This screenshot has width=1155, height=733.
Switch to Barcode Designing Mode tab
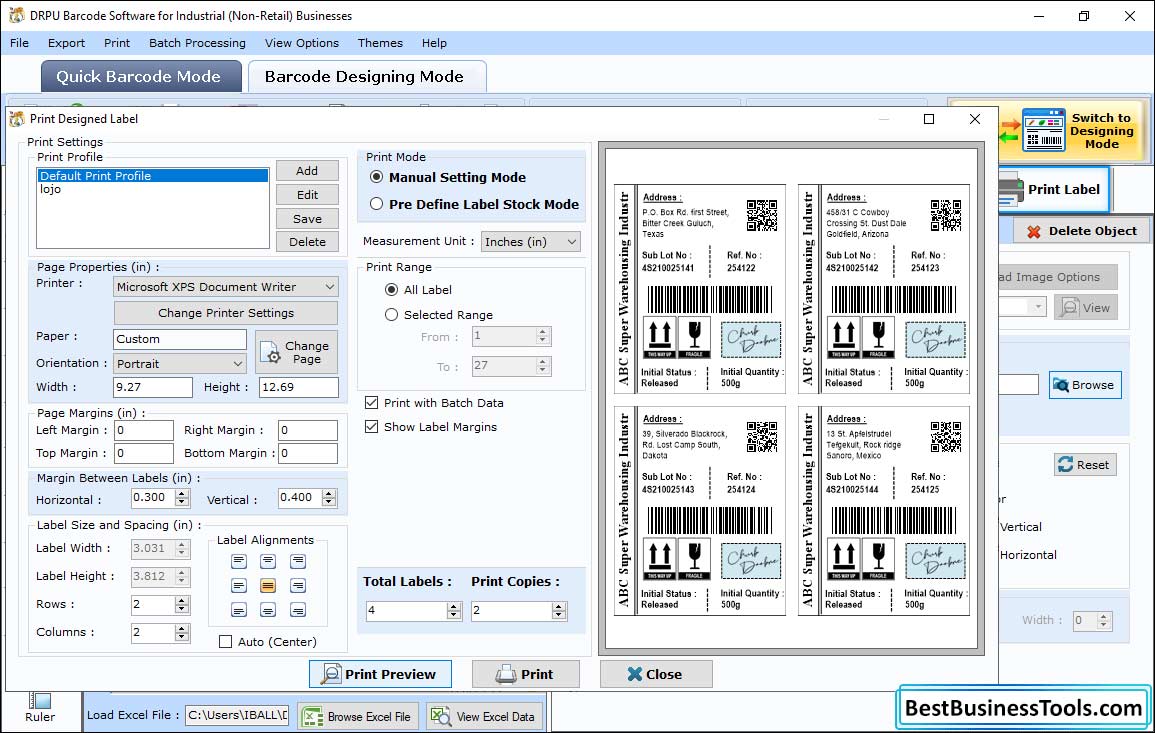click(x=367, y=77)
